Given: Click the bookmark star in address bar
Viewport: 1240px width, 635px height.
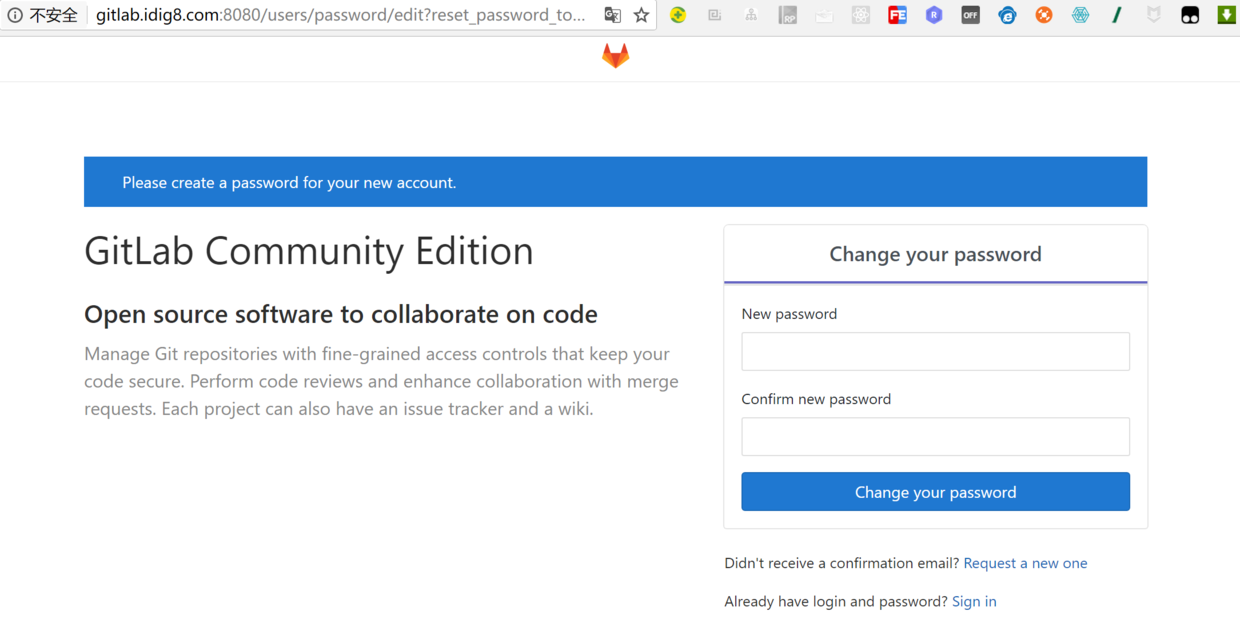Looking at the screenshot, I should 639,15.
